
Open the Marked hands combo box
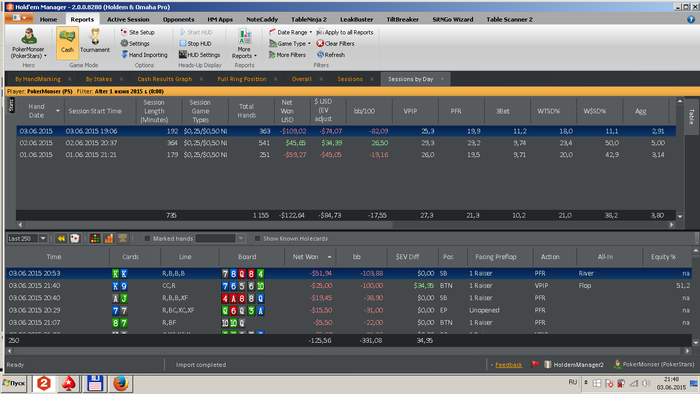220,238
